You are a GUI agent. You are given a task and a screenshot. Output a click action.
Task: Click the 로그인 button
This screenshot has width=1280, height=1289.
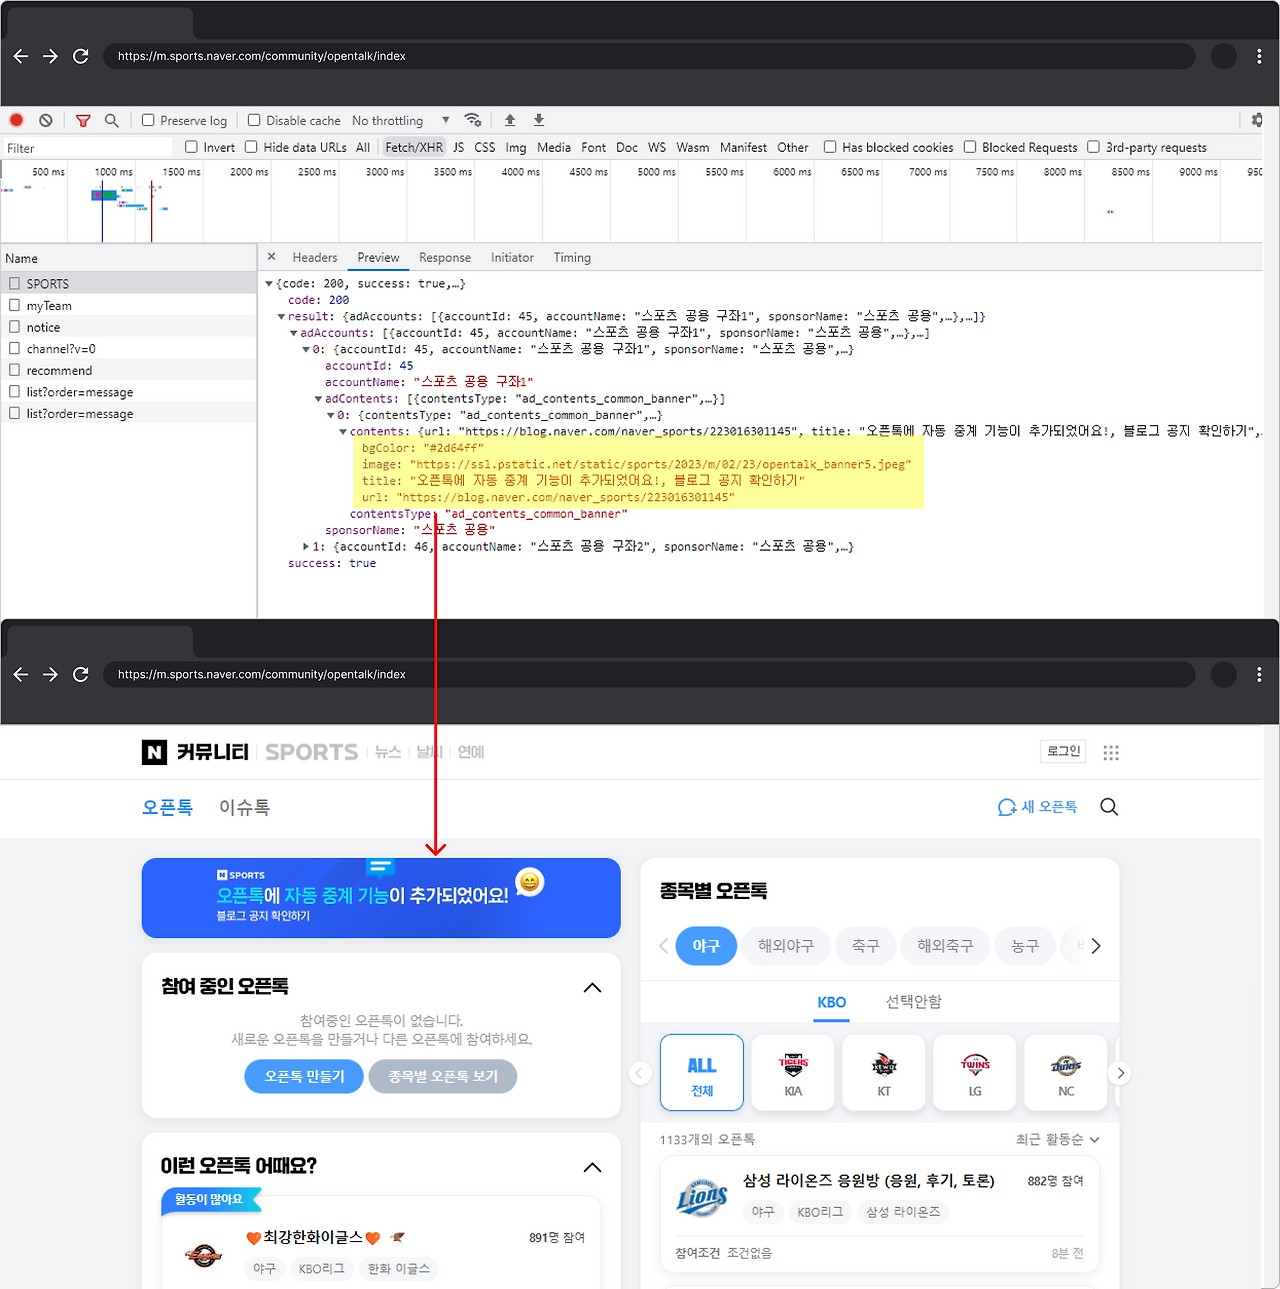[x=1063, y=751]
